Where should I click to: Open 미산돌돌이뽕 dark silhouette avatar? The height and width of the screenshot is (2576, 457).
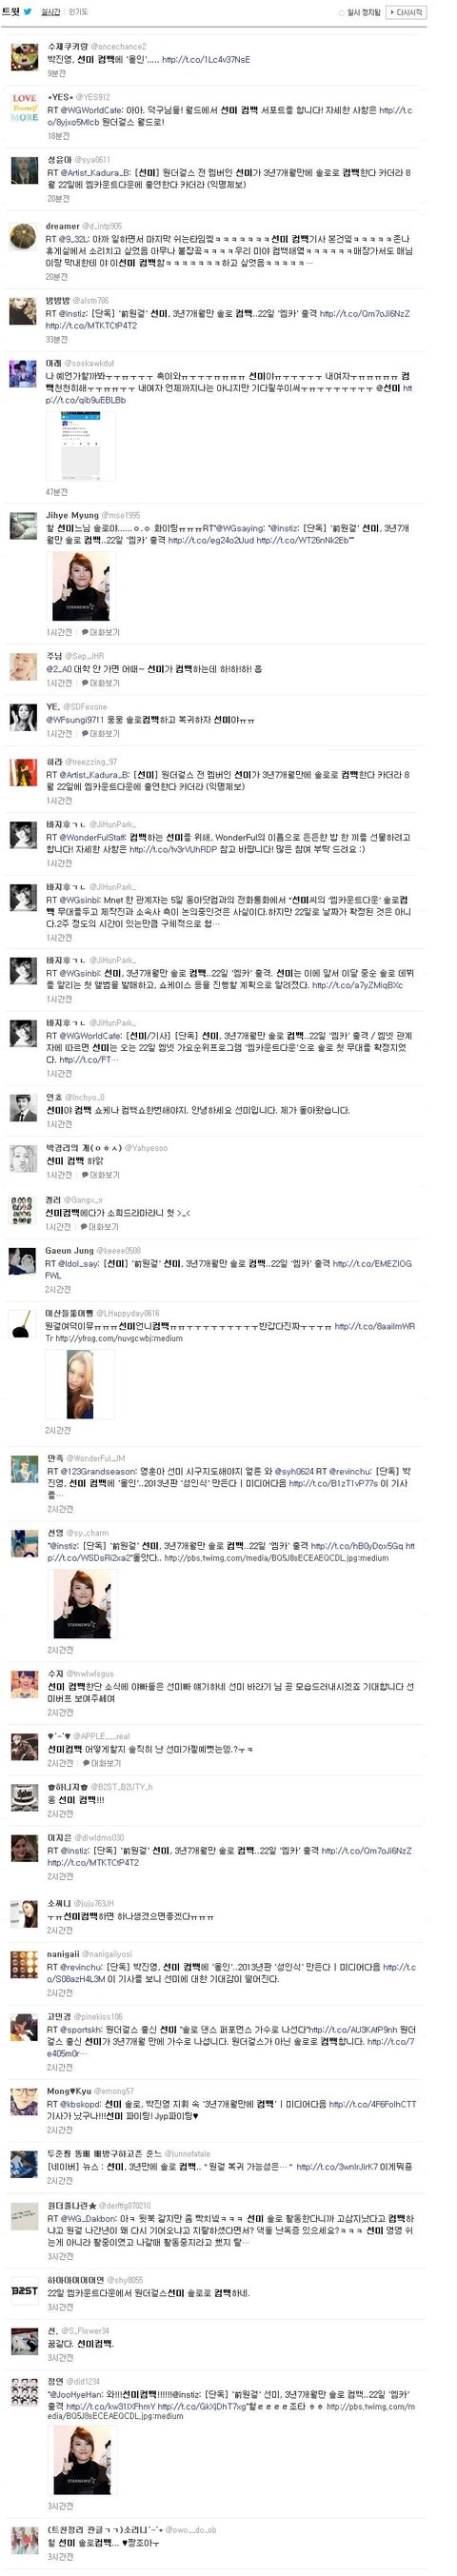(x=24, y=1323)
